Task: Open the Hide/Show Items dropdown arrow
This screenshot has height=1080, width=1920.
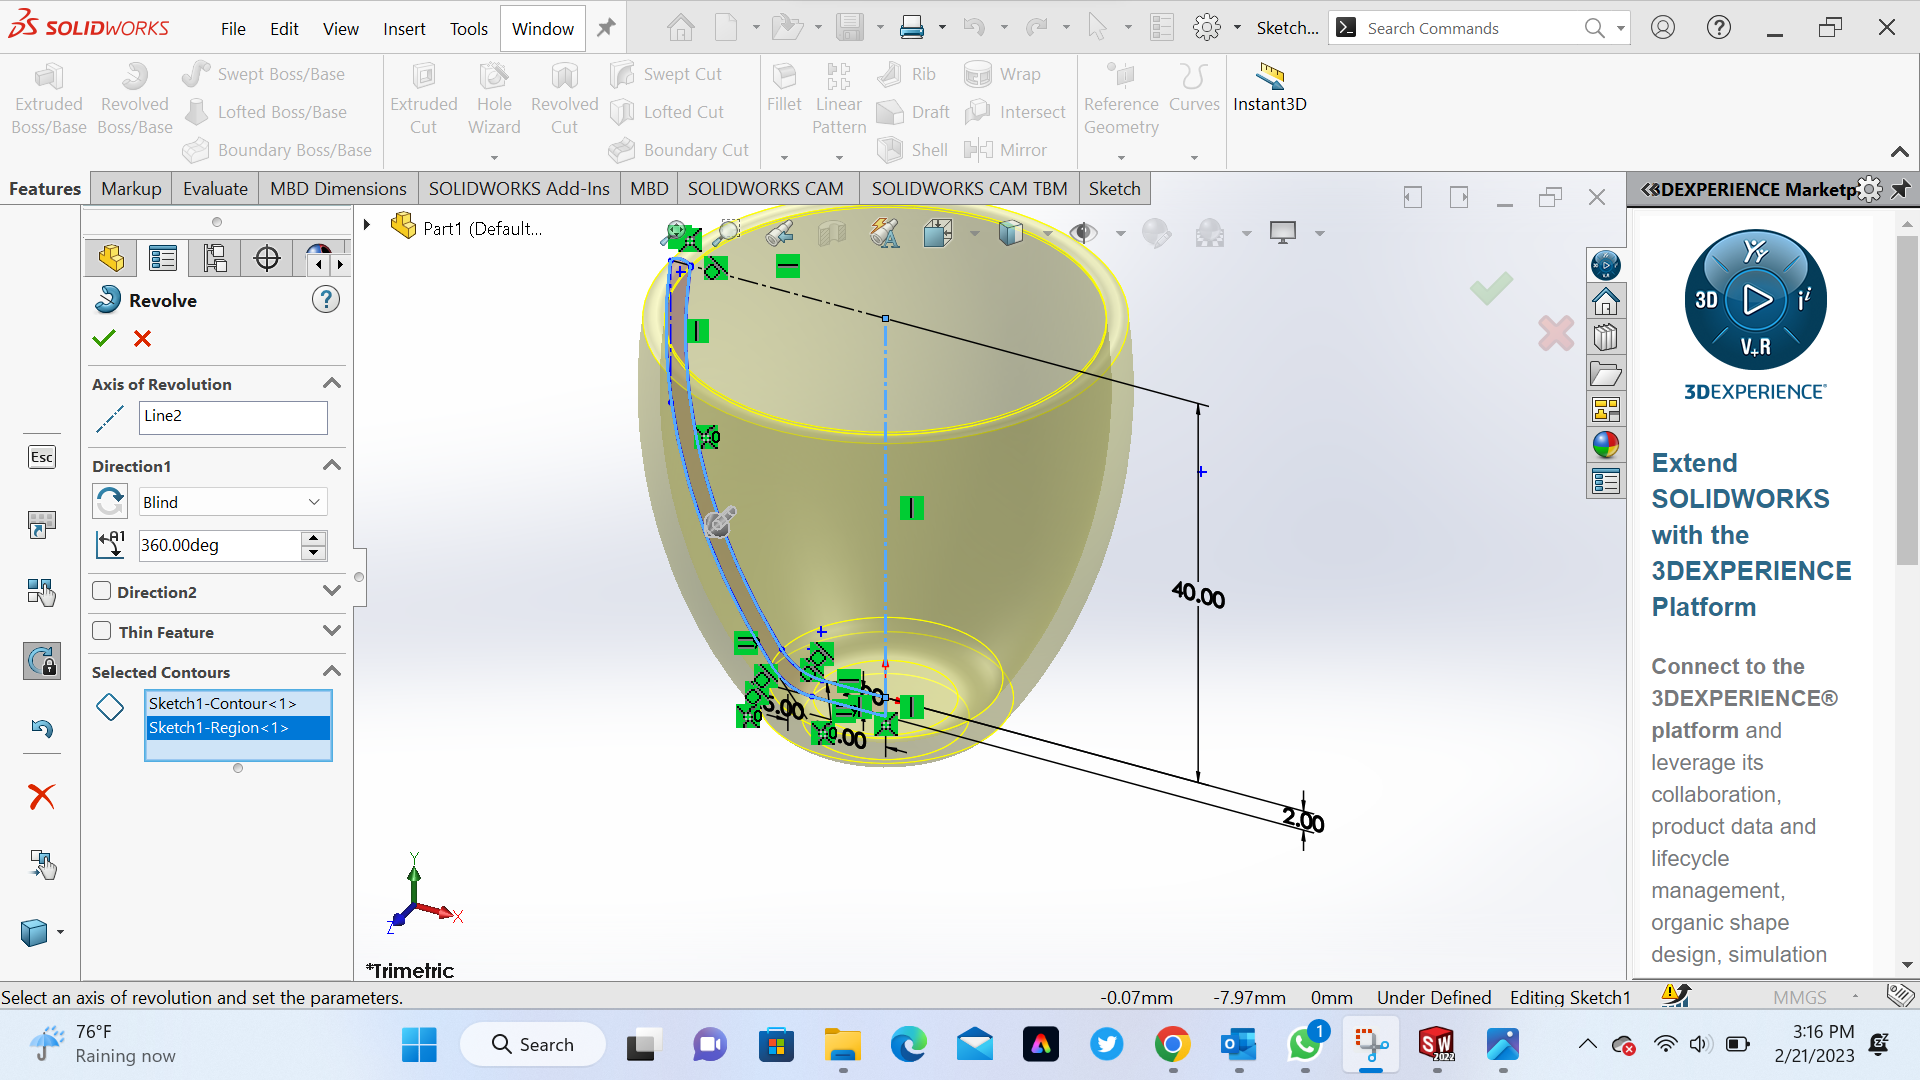Action: 1120,234
